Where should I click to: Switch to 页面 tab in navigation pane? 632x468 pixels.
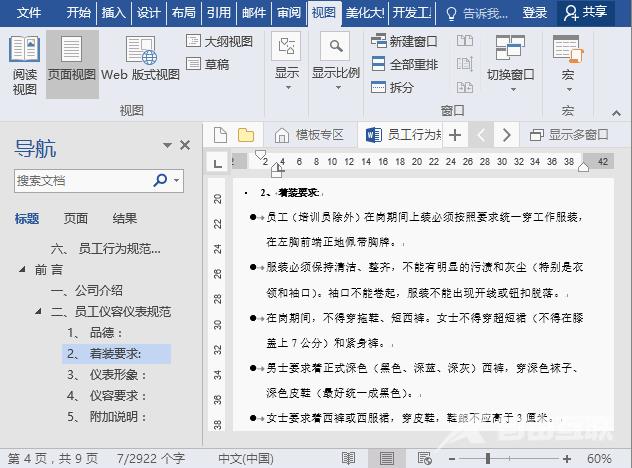[x=76, y=219]
